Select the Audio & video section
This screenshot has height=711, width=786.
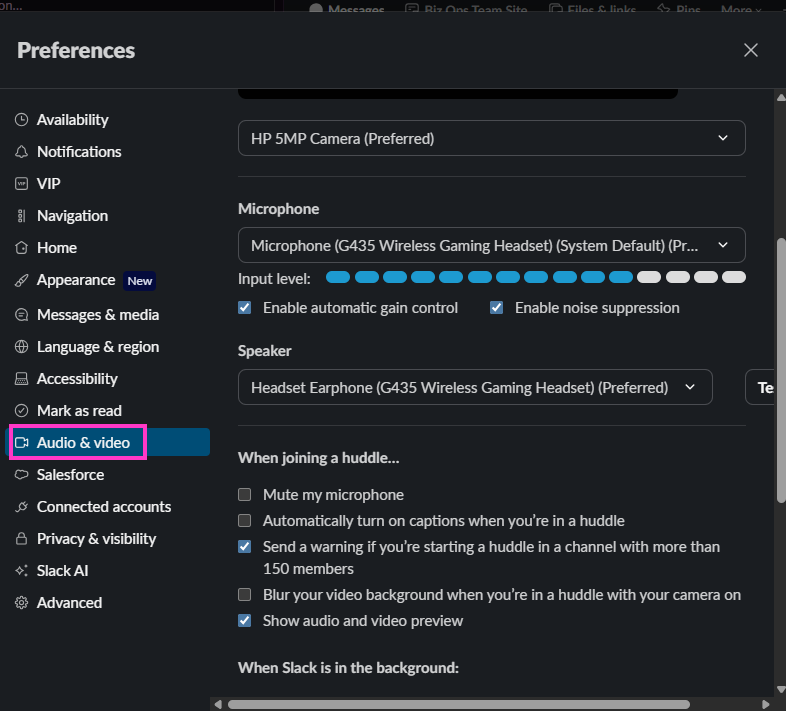point(107,442)
